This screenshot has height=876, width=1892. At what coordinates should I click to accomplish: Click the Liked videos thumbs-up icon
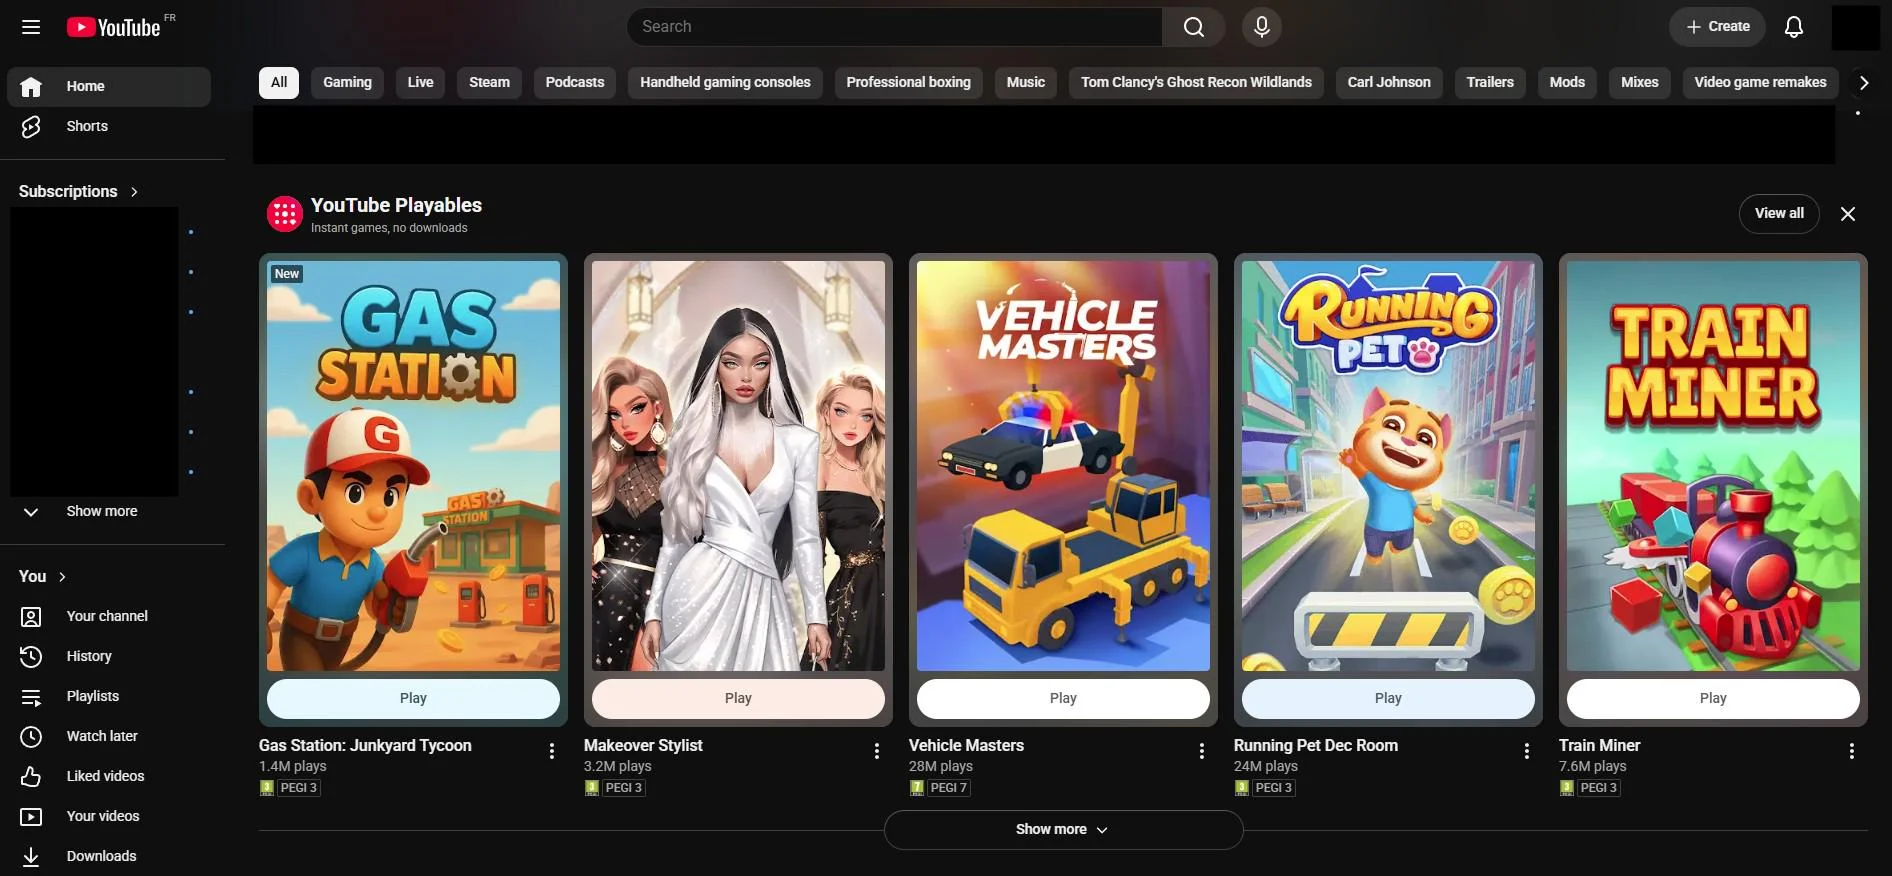pyautogui.click(x=31, y=777)
